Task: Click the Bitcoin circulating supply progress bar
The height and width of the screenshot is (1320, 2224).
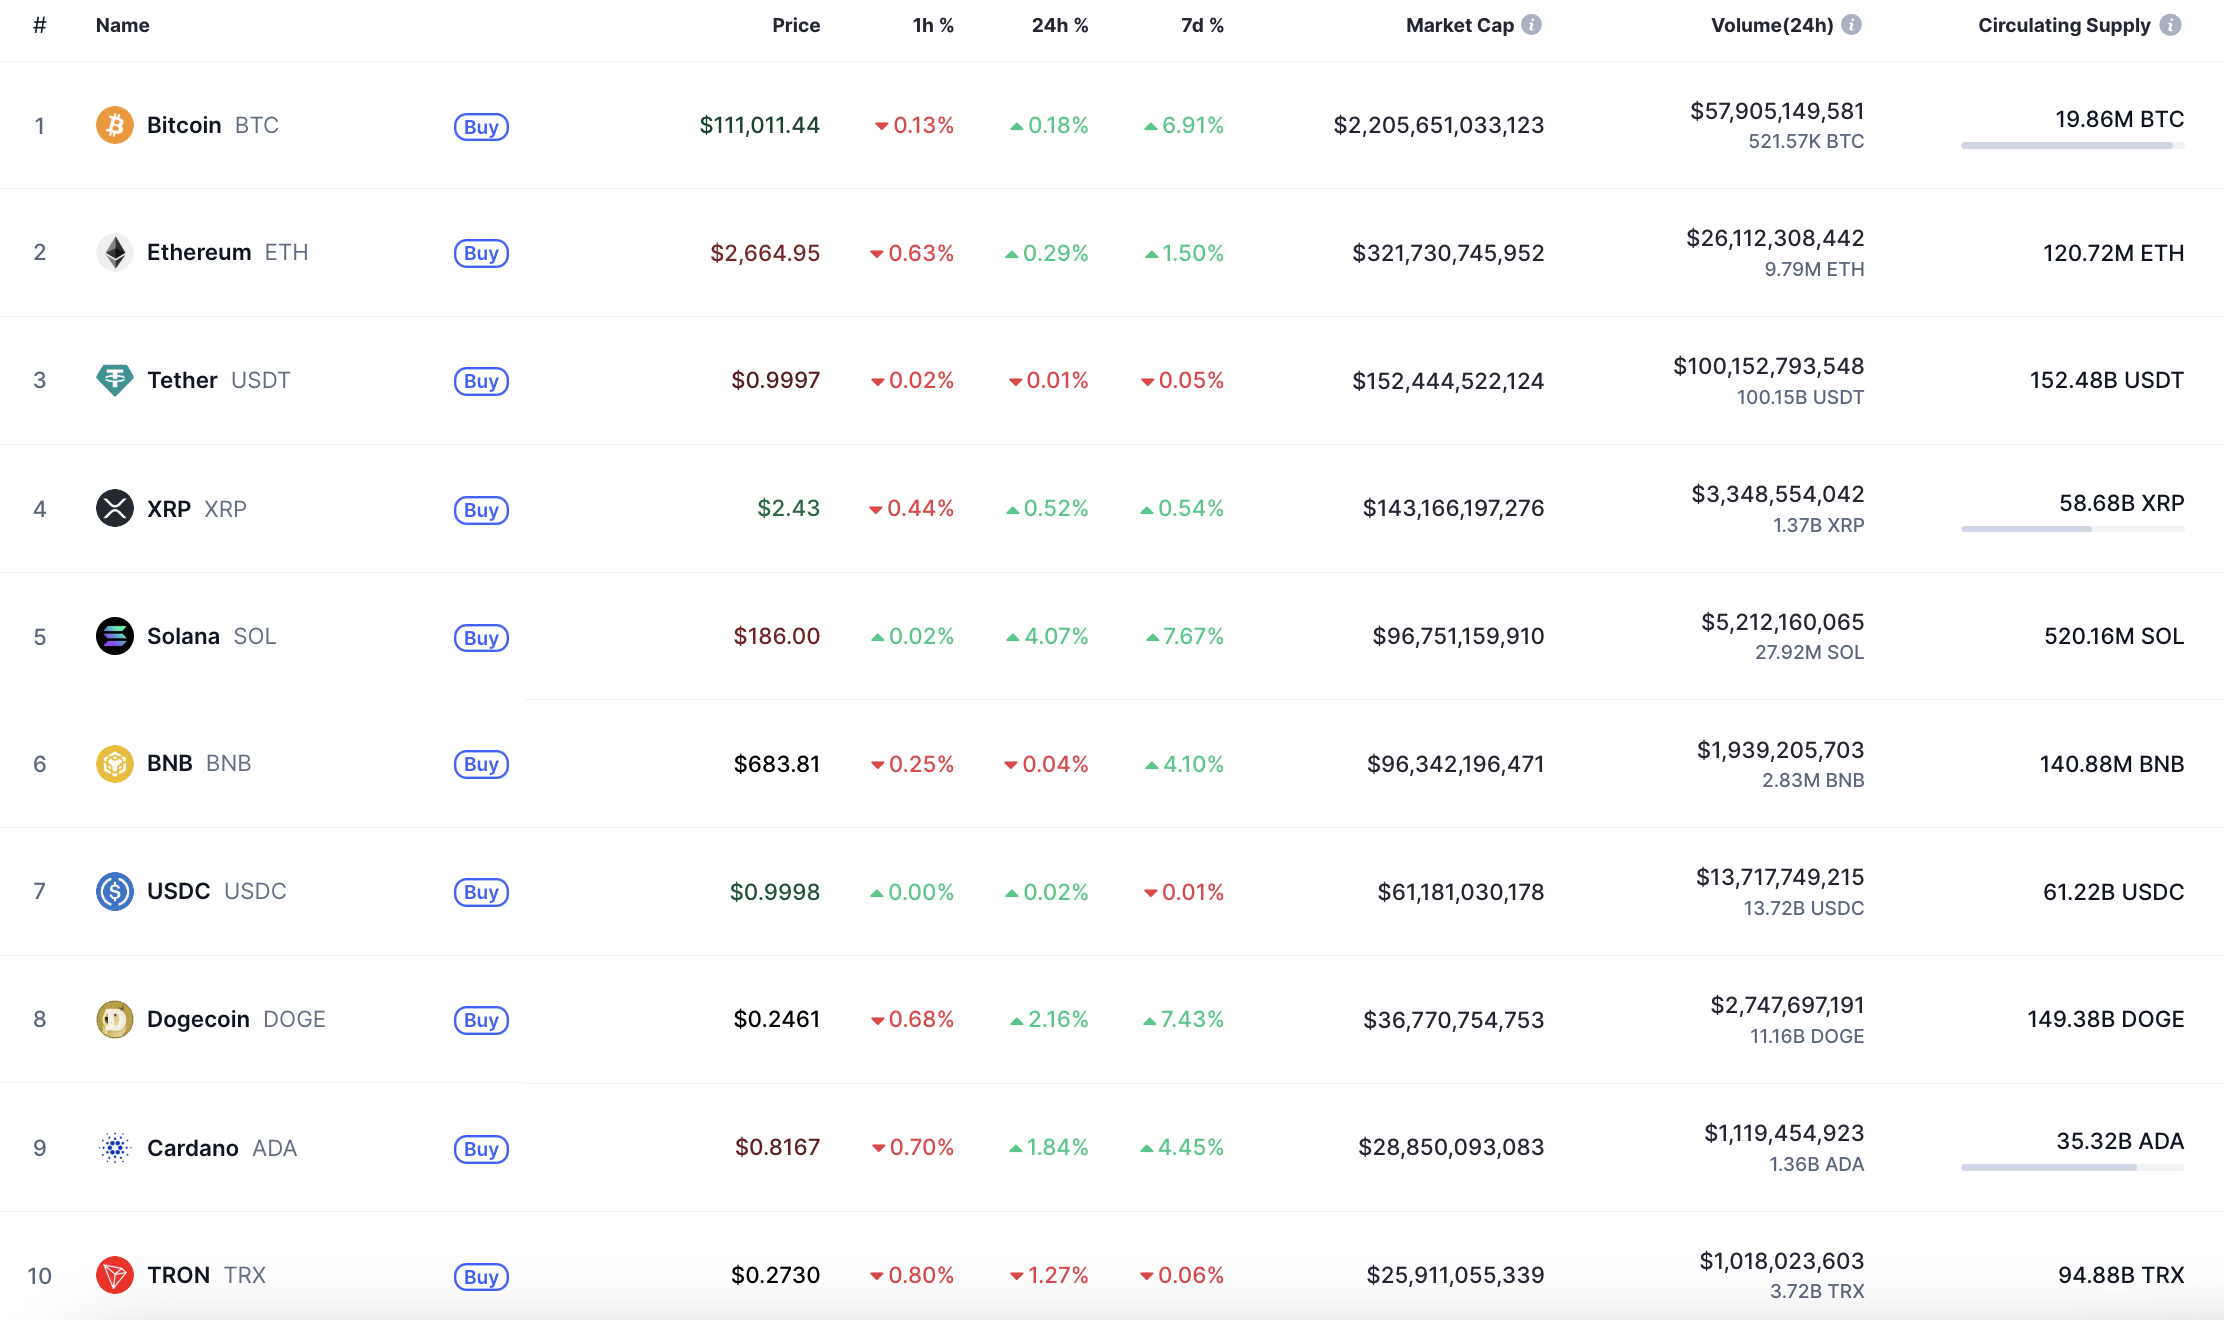Action: coord(2072,146)
